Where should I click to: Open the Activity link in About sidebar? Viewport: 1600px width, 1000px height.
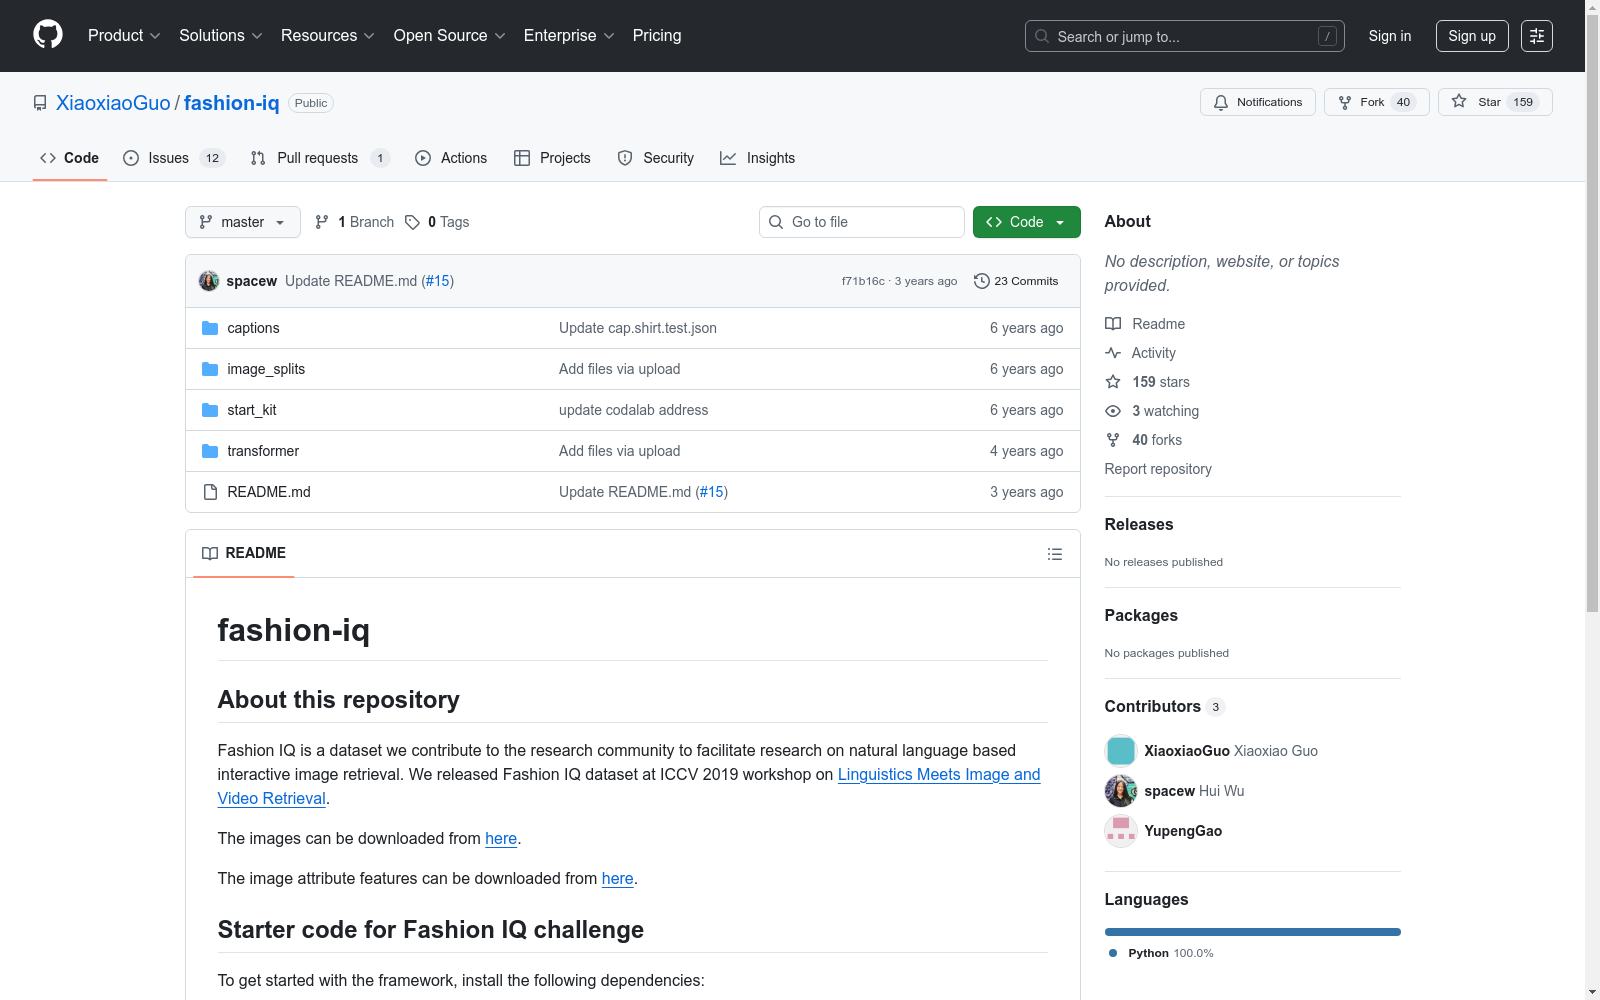tap(1141, 353)
